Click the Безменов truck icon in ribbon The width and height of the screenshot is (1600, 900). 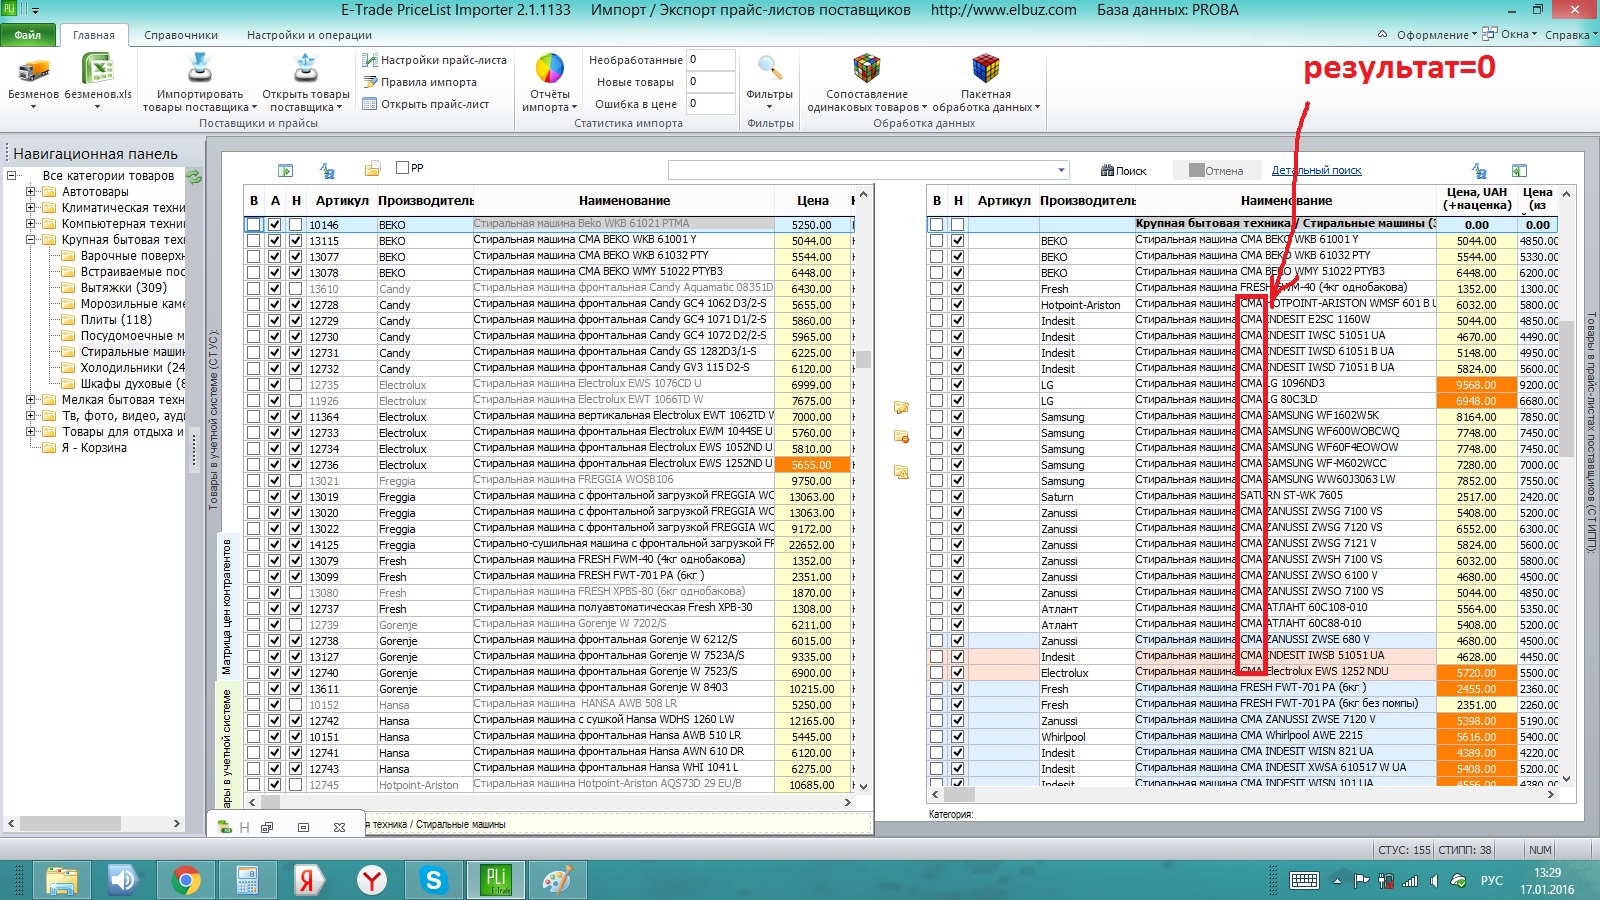pos(33,70)
